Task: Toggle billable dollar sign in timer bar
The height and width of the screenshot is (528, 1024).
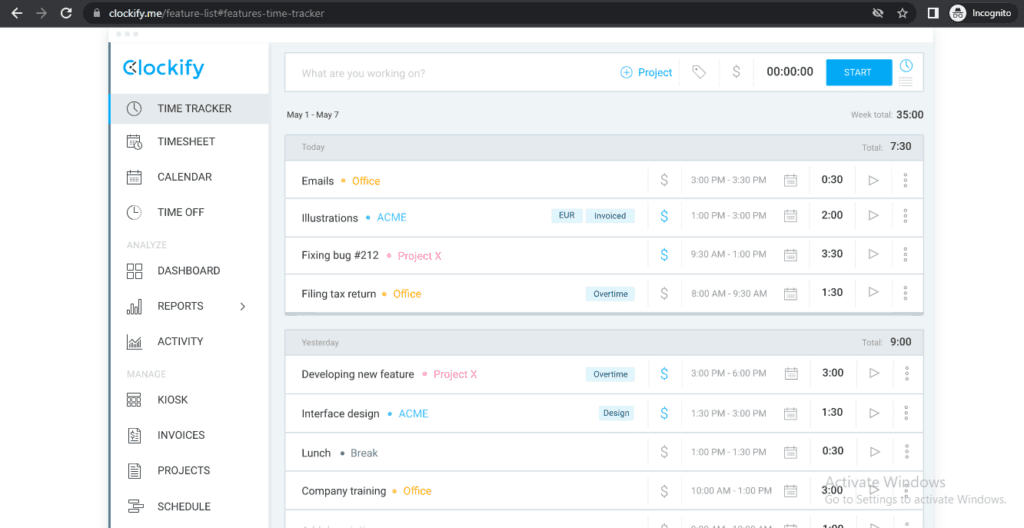Action: pyautogui.click(x=736, y=72)
